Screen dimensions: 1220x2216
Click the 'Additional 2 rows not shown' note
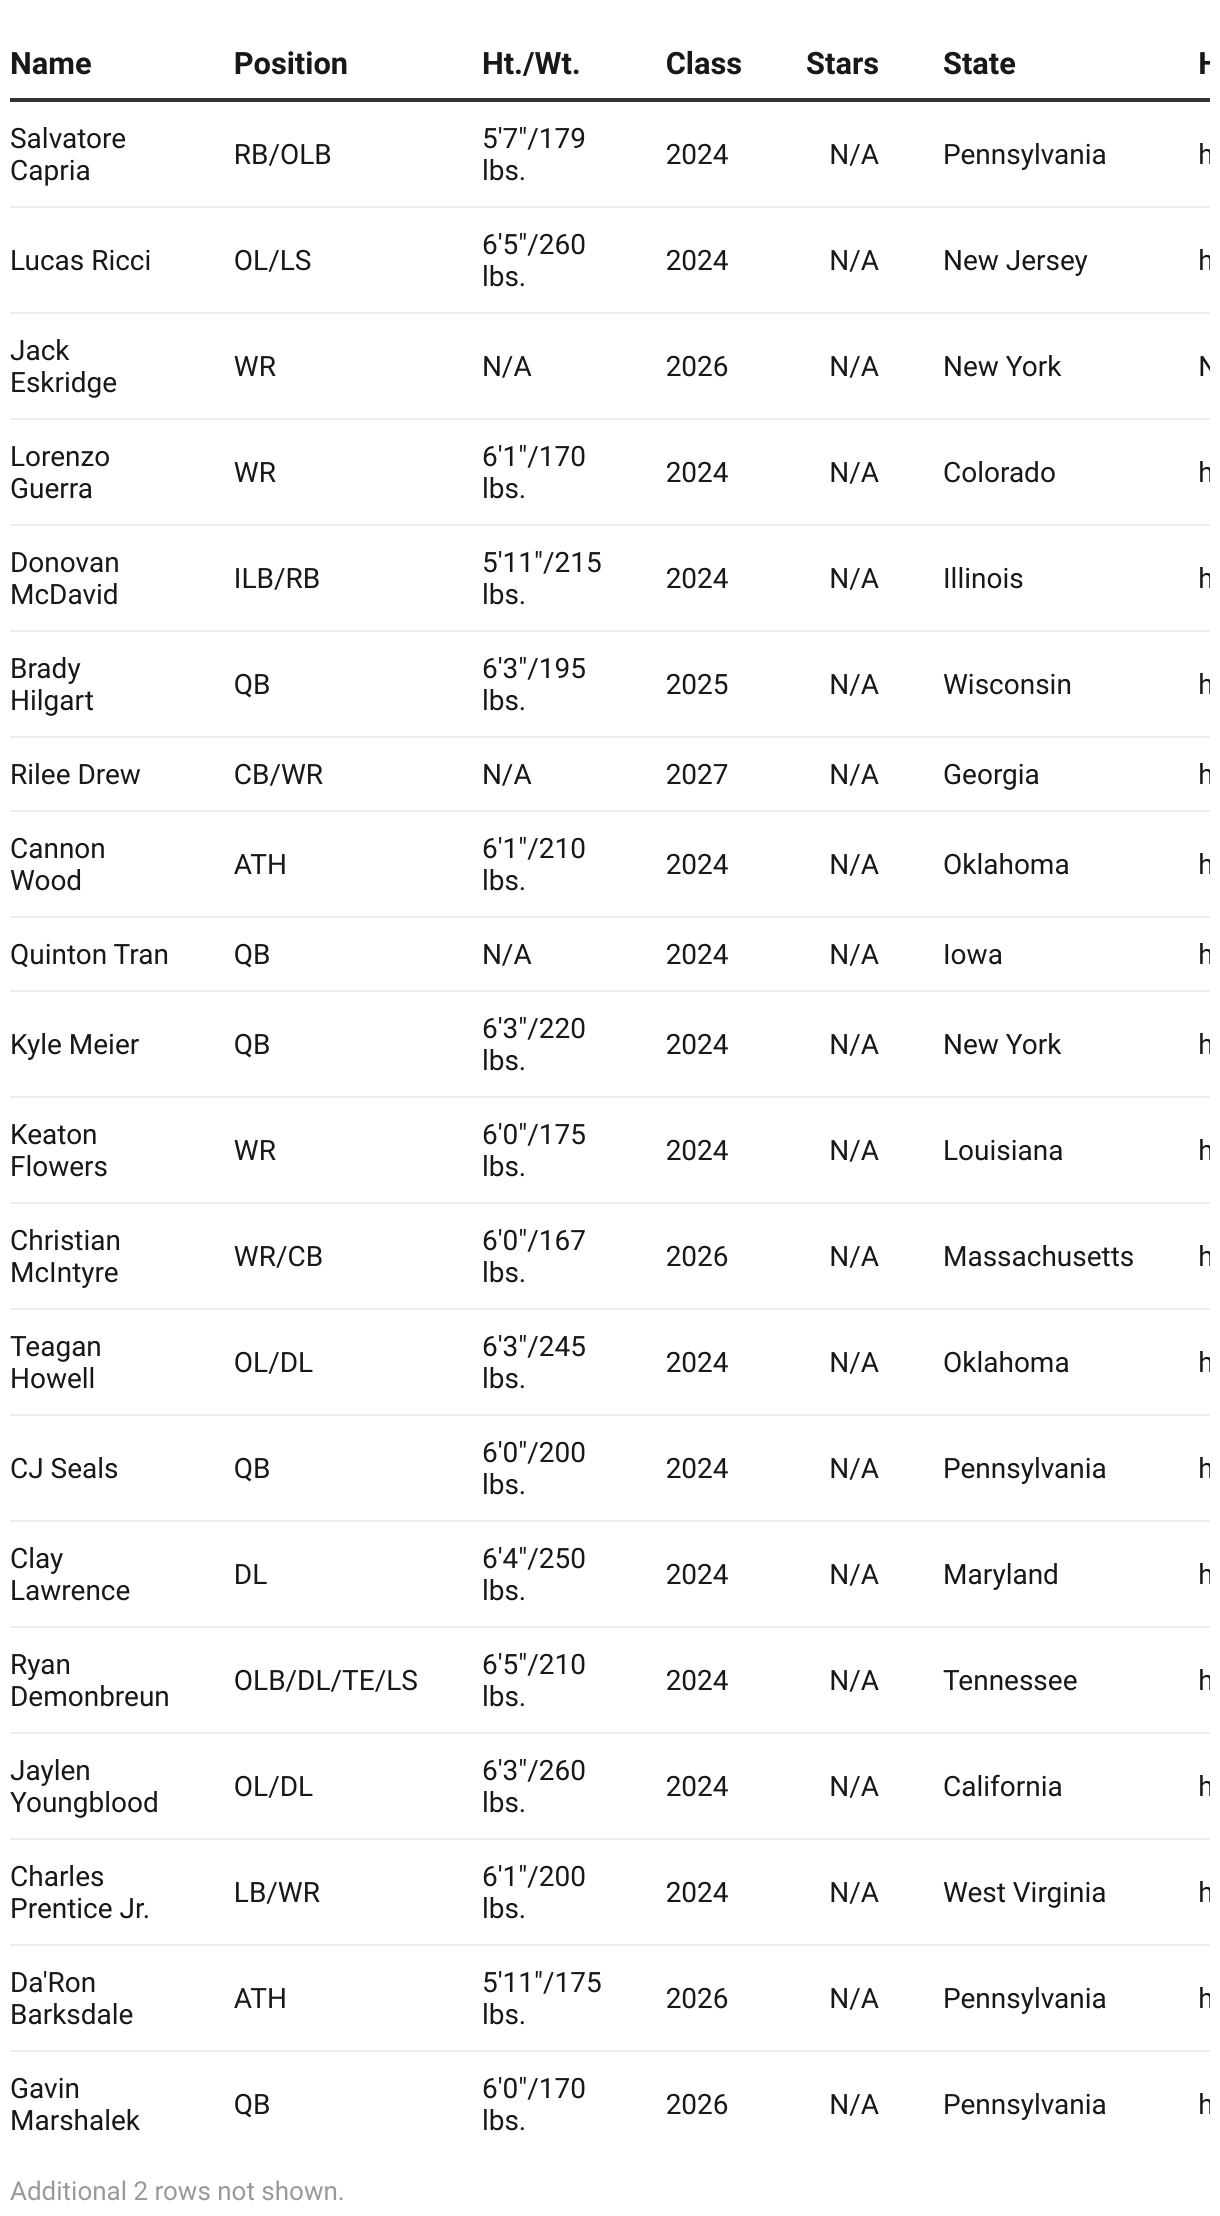(x=177, y=2191)
